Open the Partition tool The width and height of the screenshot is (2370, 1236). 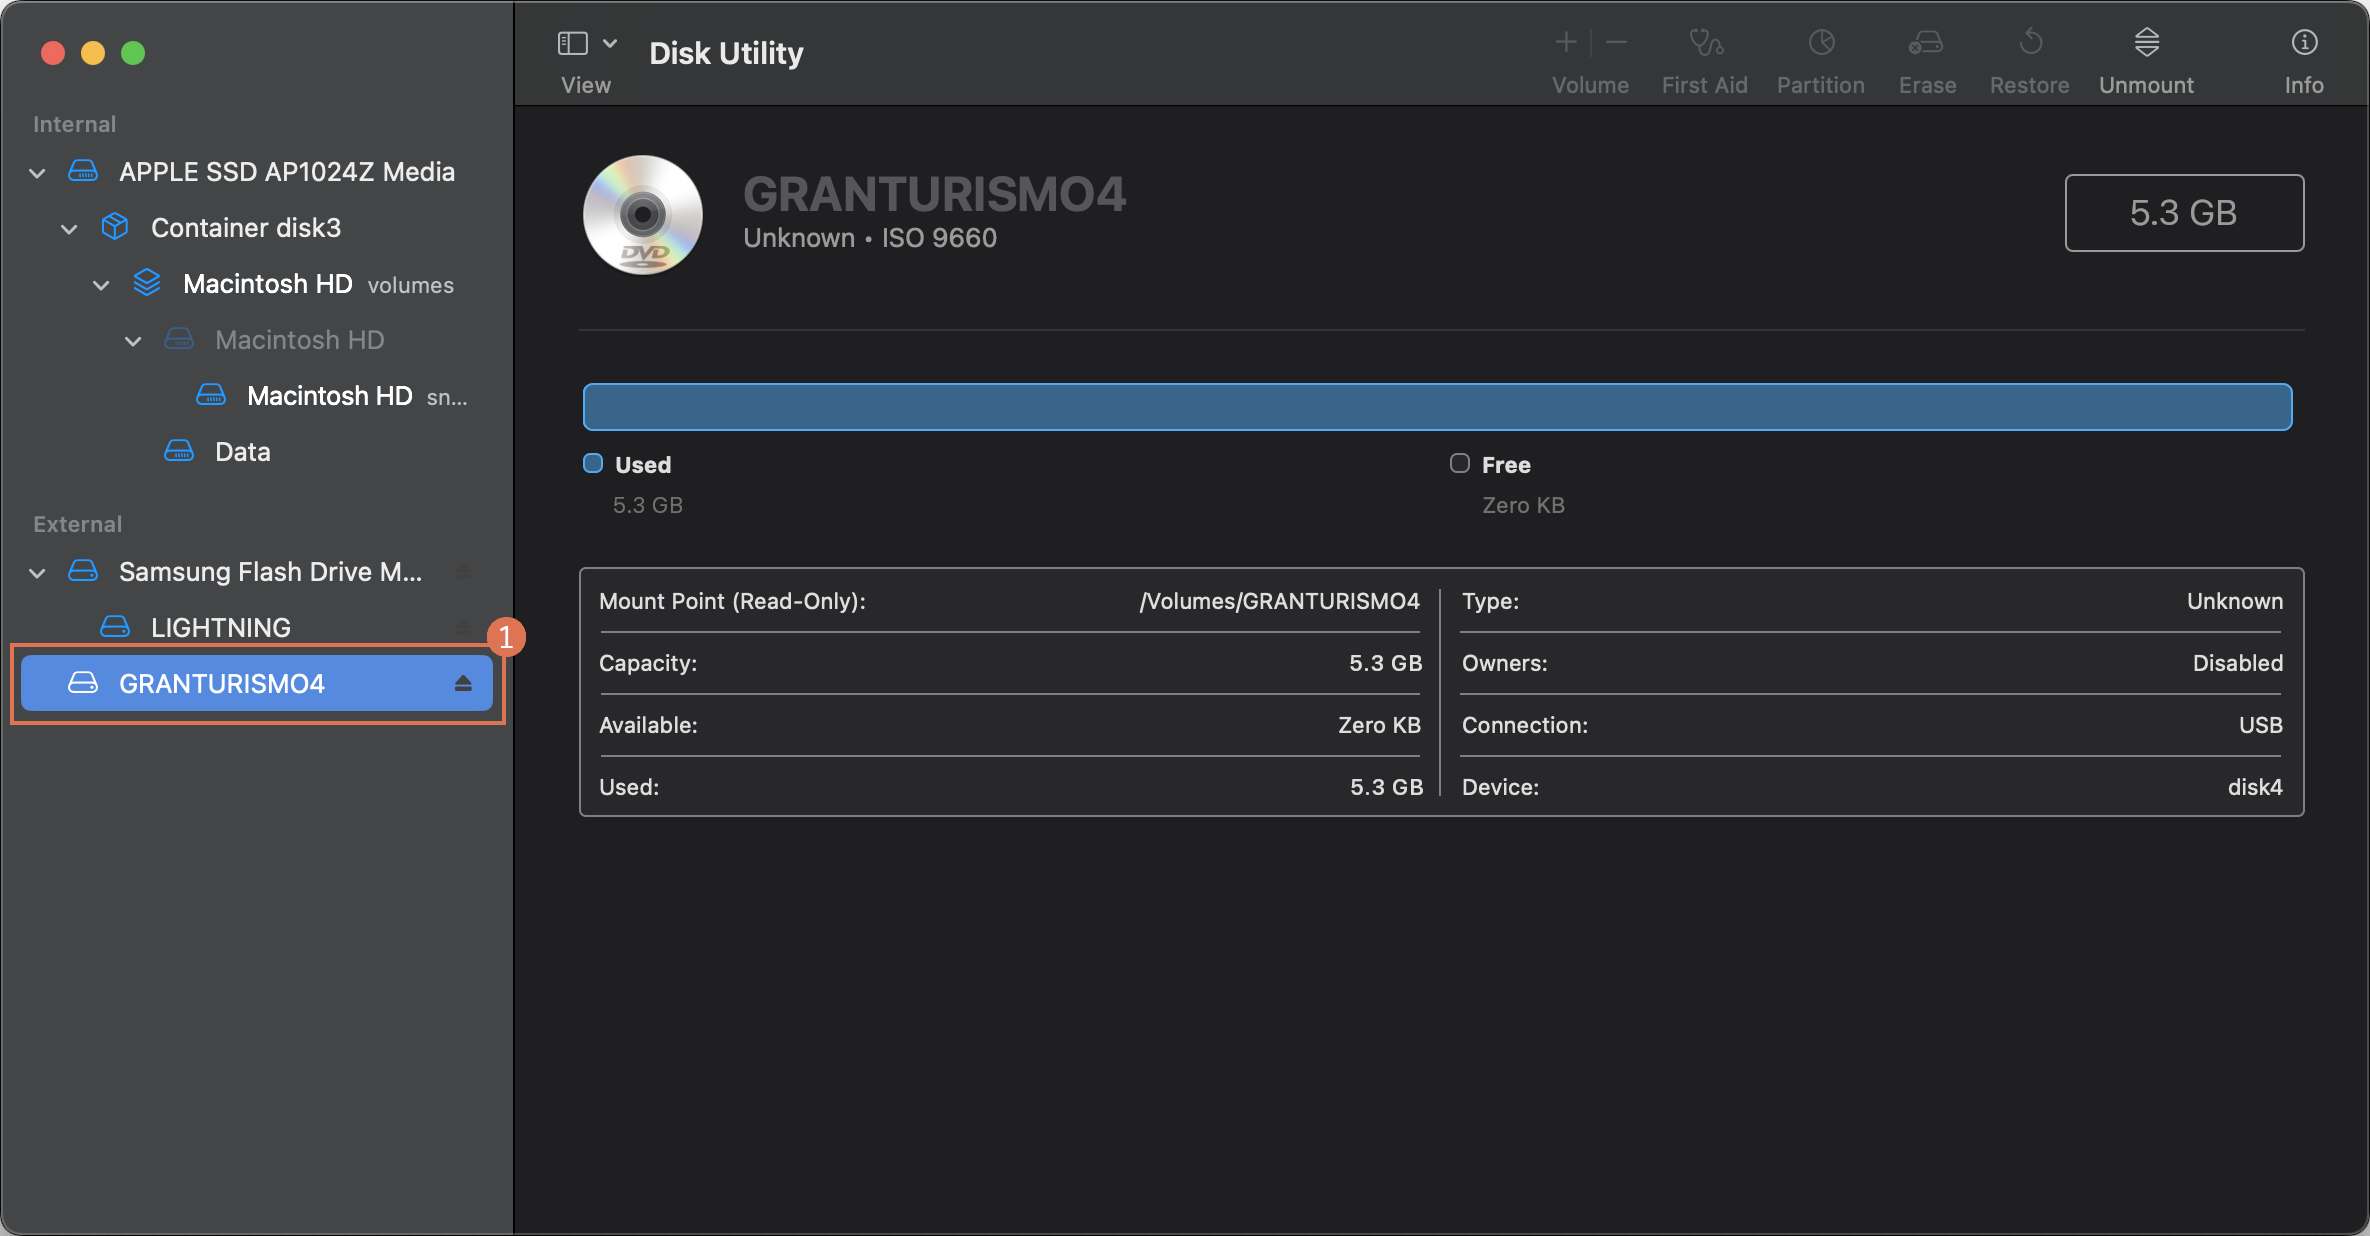coord(1820,57)
